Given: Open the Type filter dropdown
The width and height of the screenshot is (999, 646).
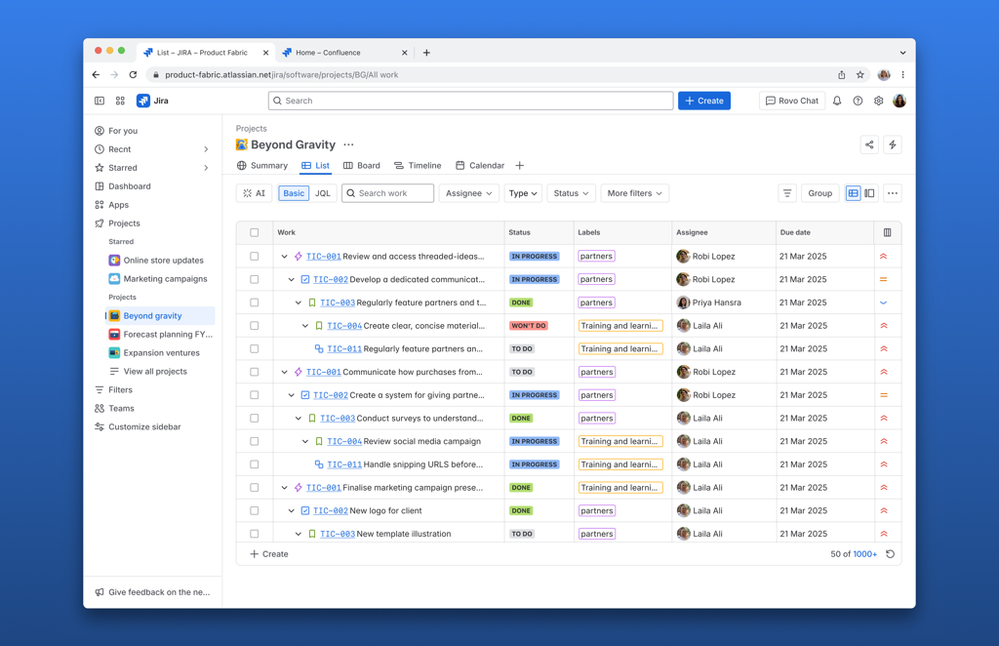Looking at the screenshot, I should point(522,193).
